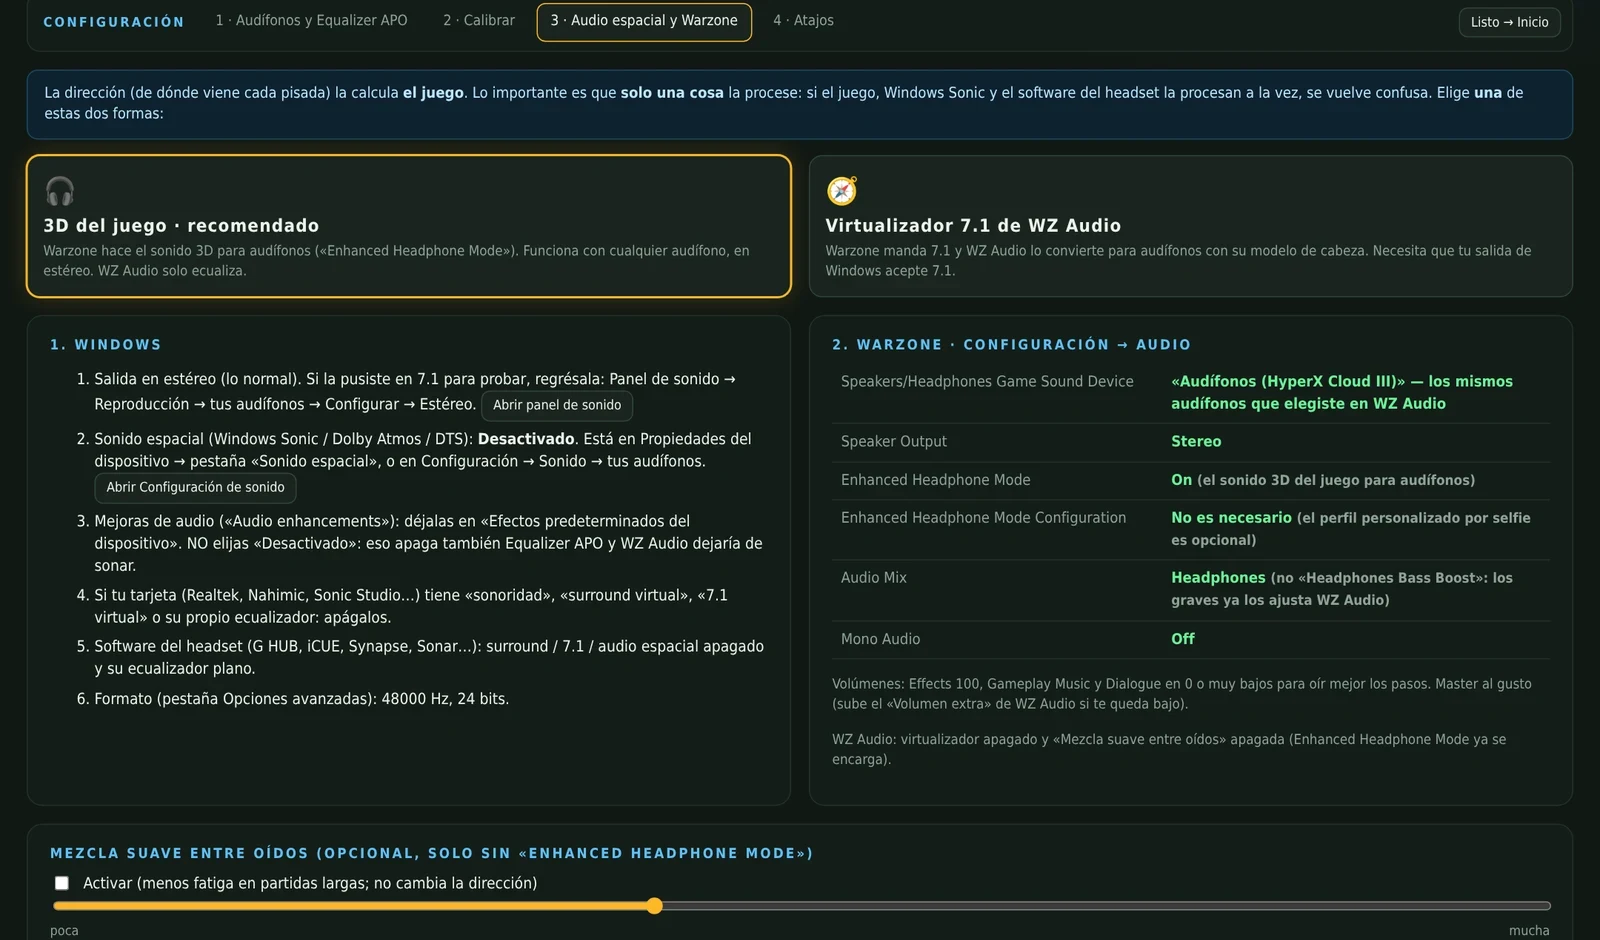
Task: Click the '1. WINDOWS' section heading
Action: click(x=105, y=345)
